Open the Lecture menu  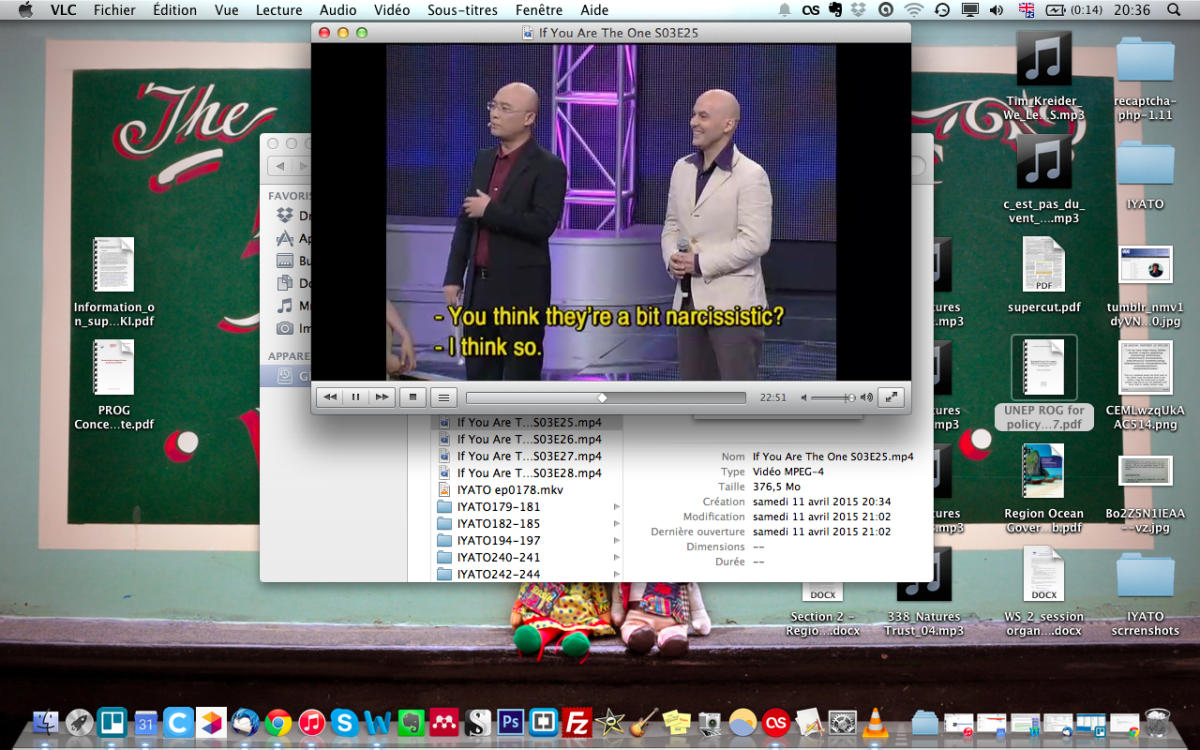click(279, 10)
